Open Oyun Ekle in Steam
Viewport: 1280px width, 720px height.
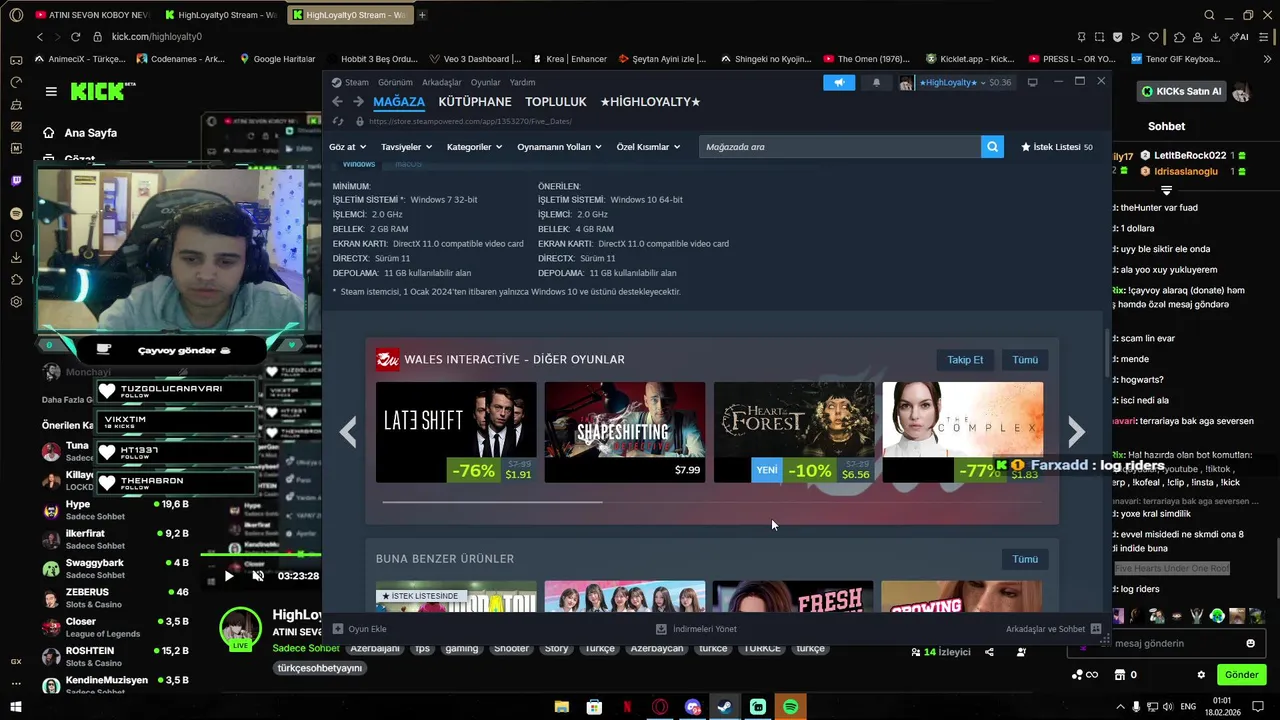(x=360, y=629)
